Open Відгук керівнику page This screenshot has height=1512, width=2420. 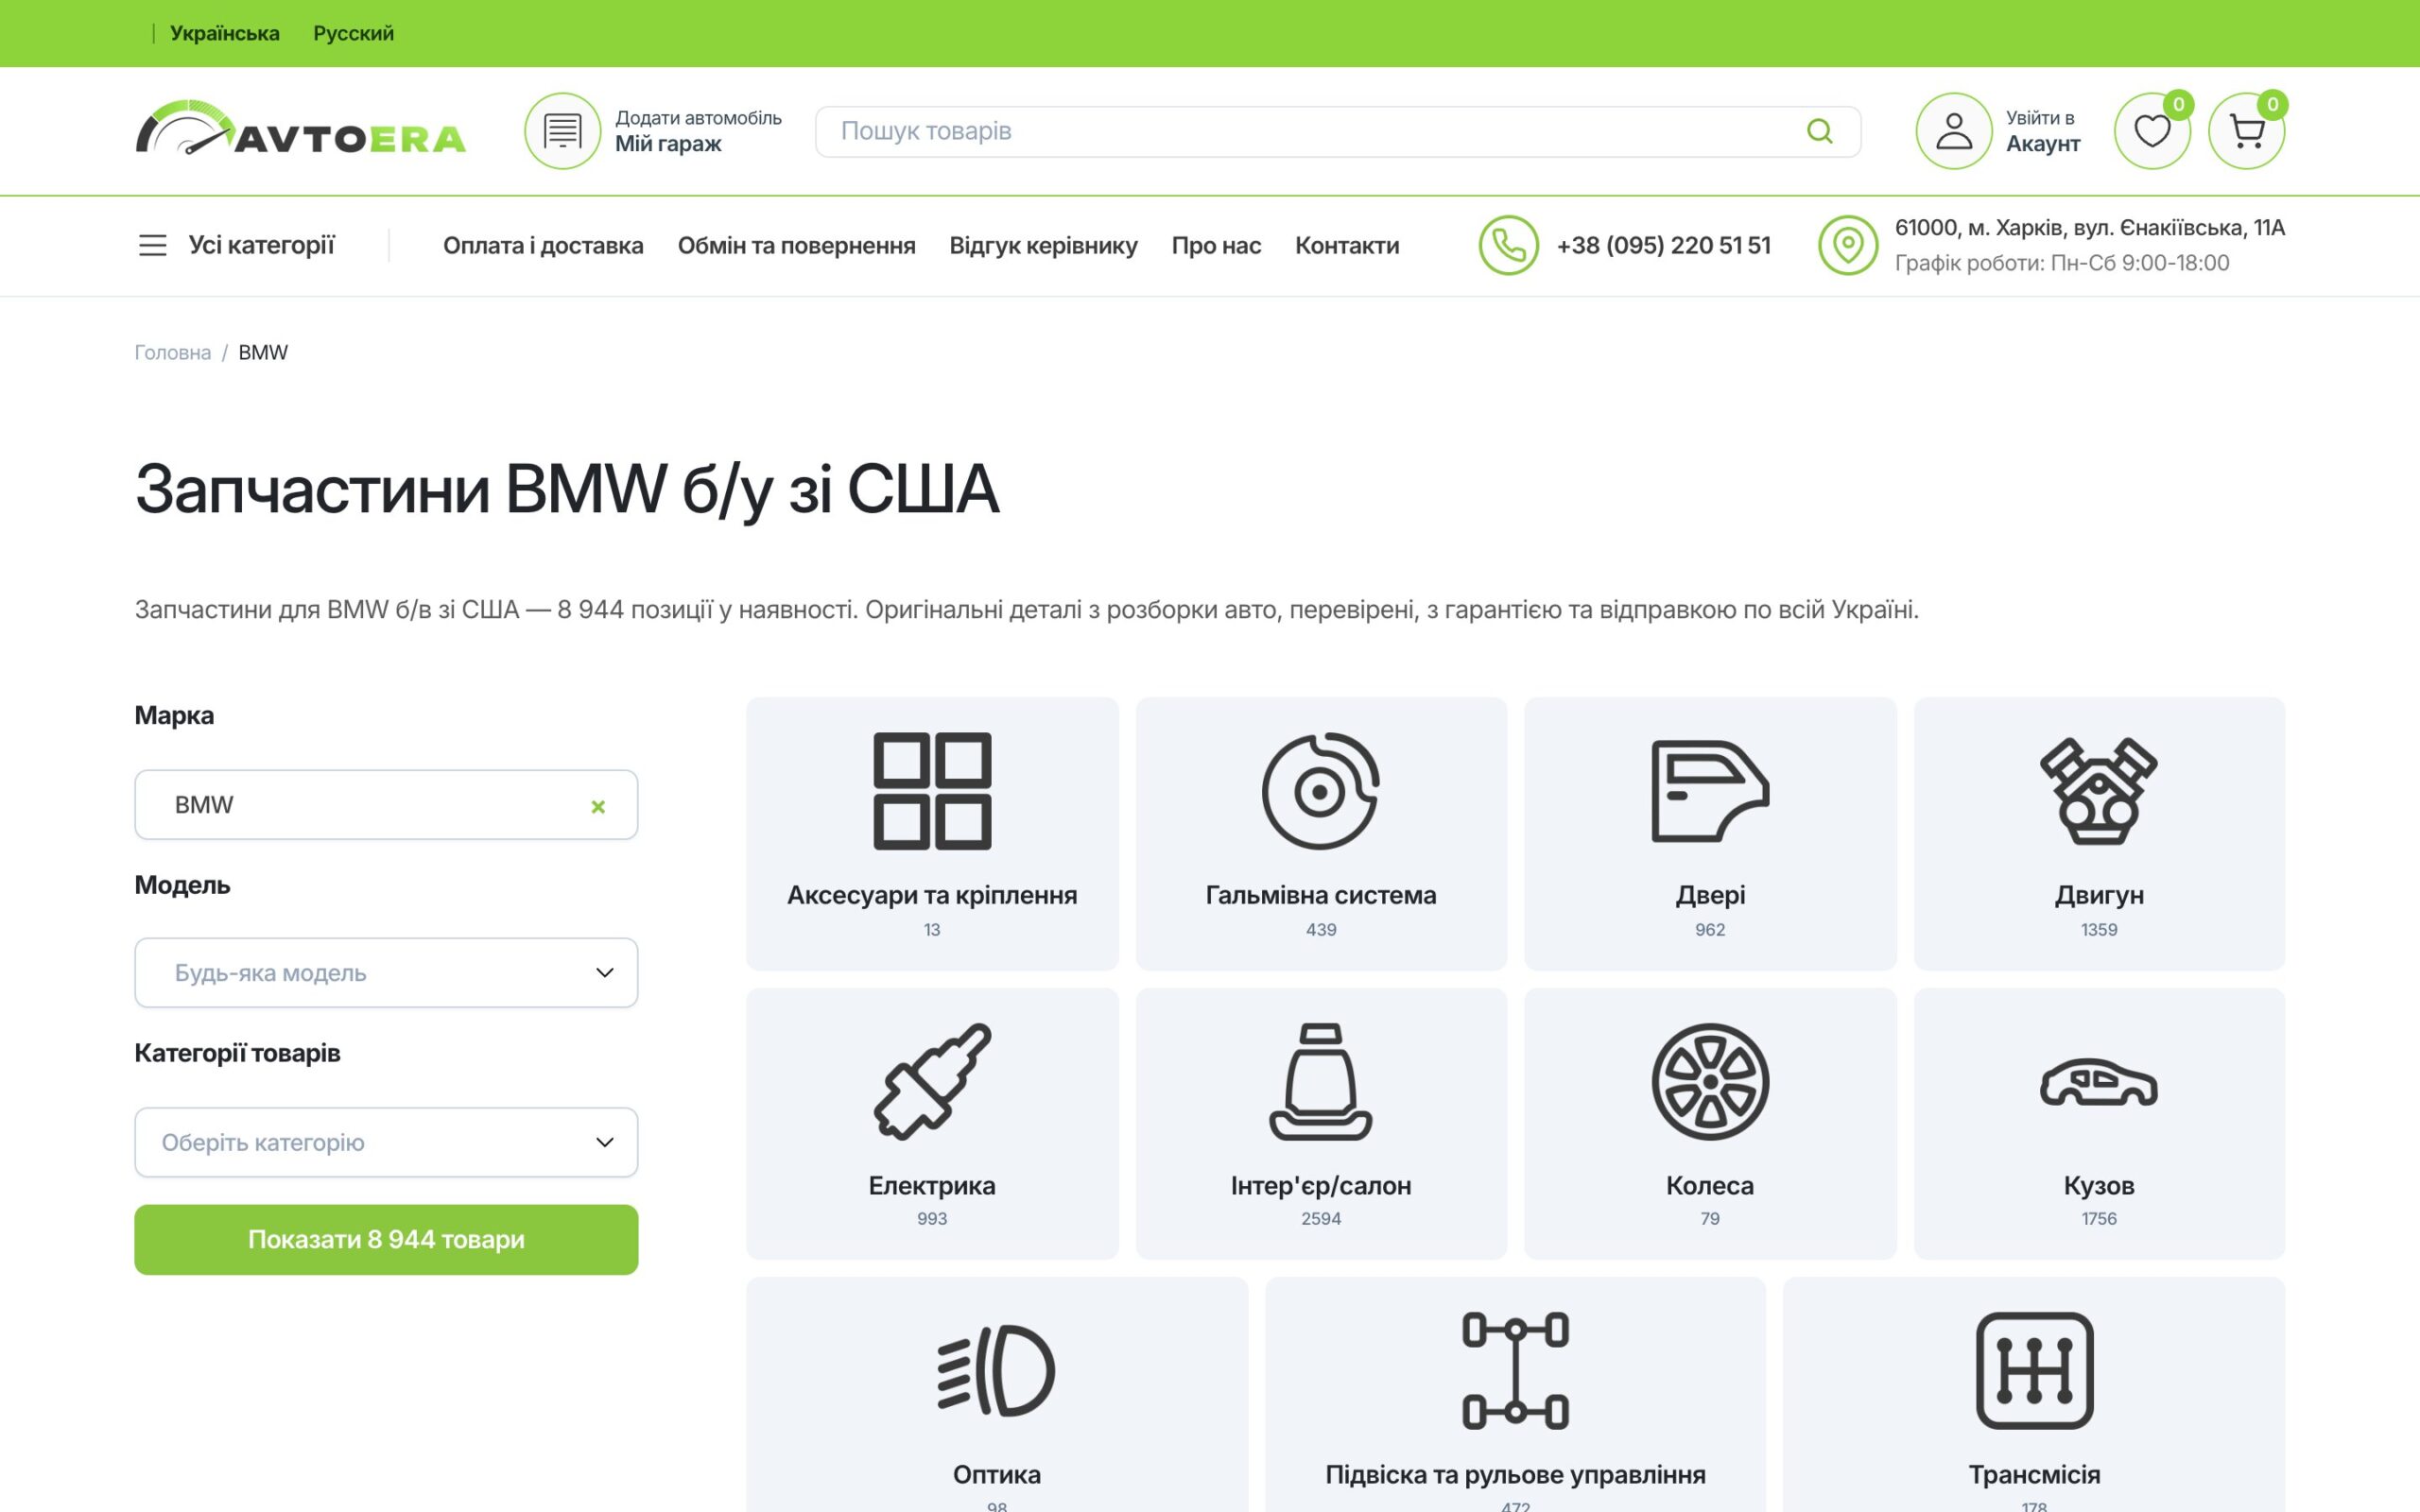(1043, 246)
